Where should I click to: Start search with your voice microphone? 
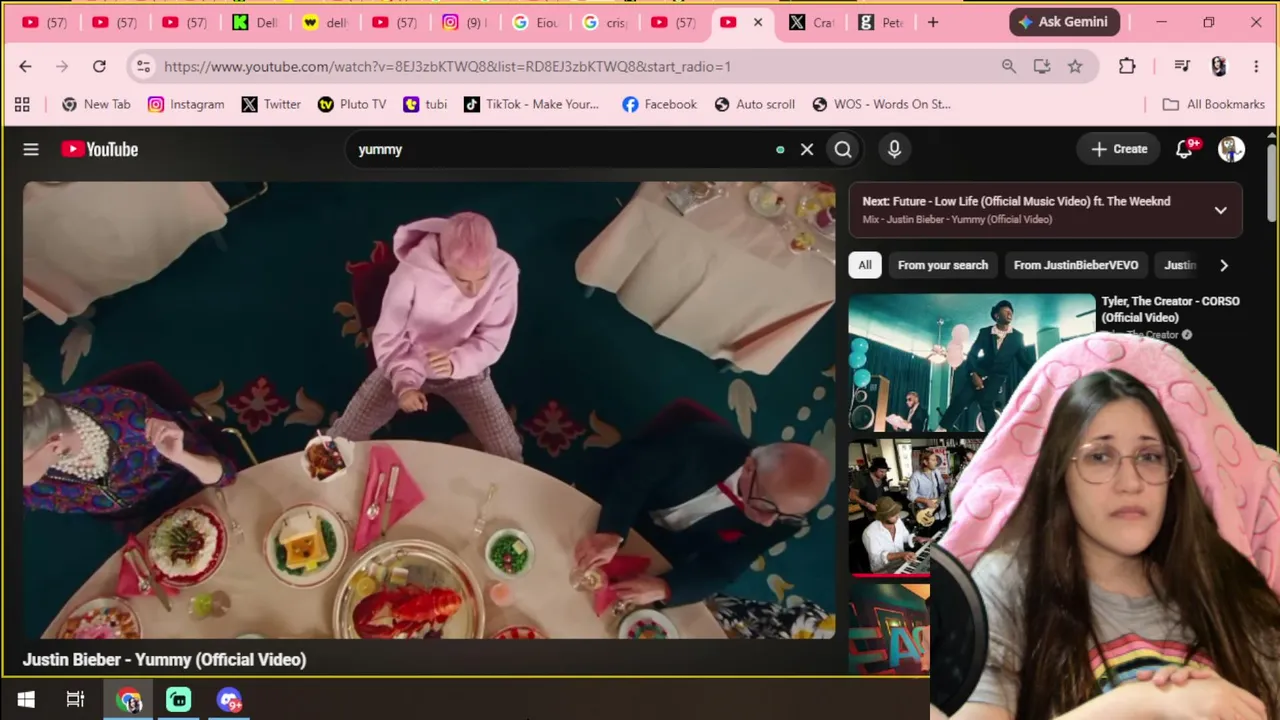(x=894, y=149)
